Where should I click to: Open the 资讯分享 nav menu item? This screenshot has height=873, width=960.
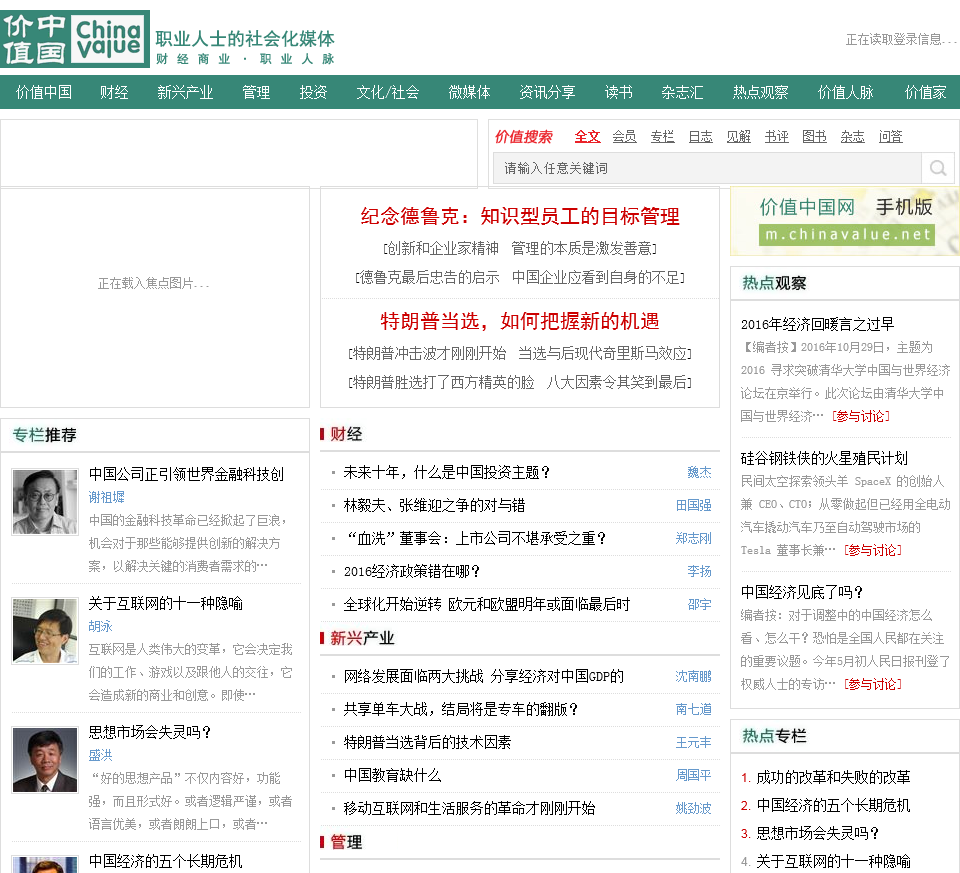click(547, 92)
